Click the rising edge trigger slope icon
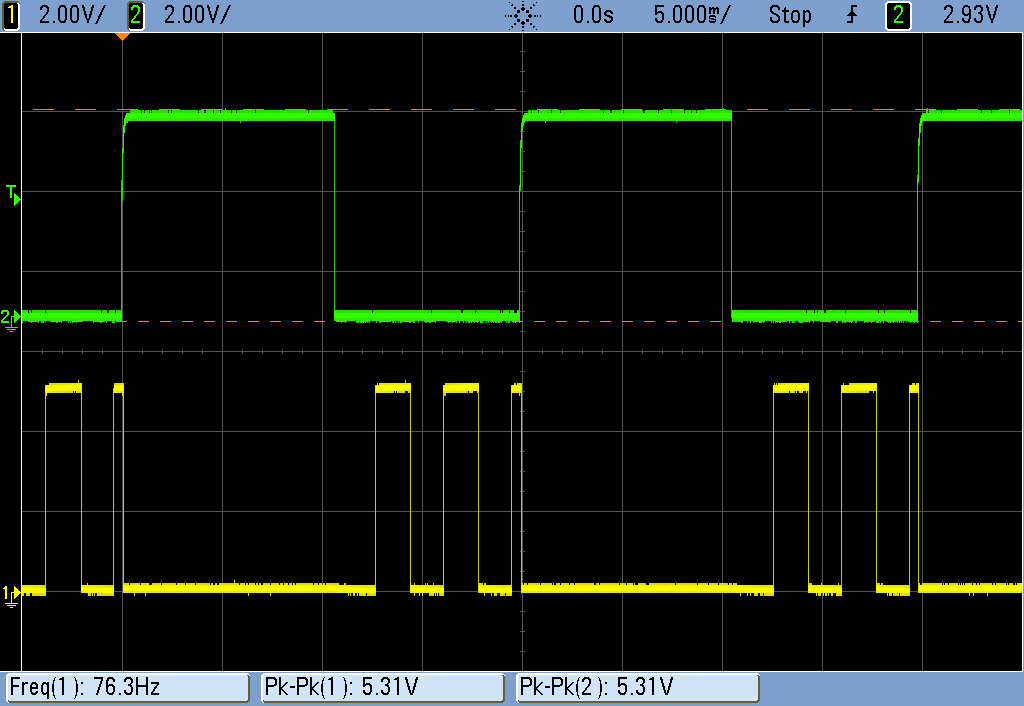The image size is (1024, 706). tap(851, 15)
